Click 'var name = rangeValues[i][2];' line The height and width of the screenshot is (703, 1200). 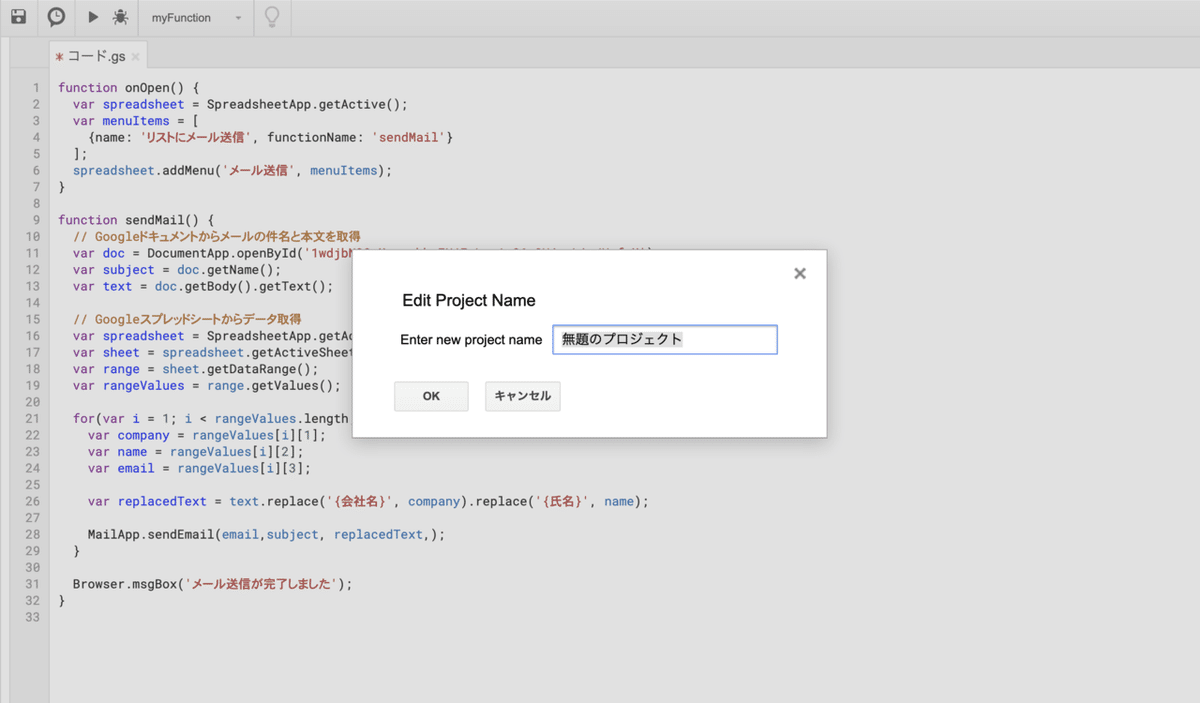pyautogui.click(x=195, y=451)
